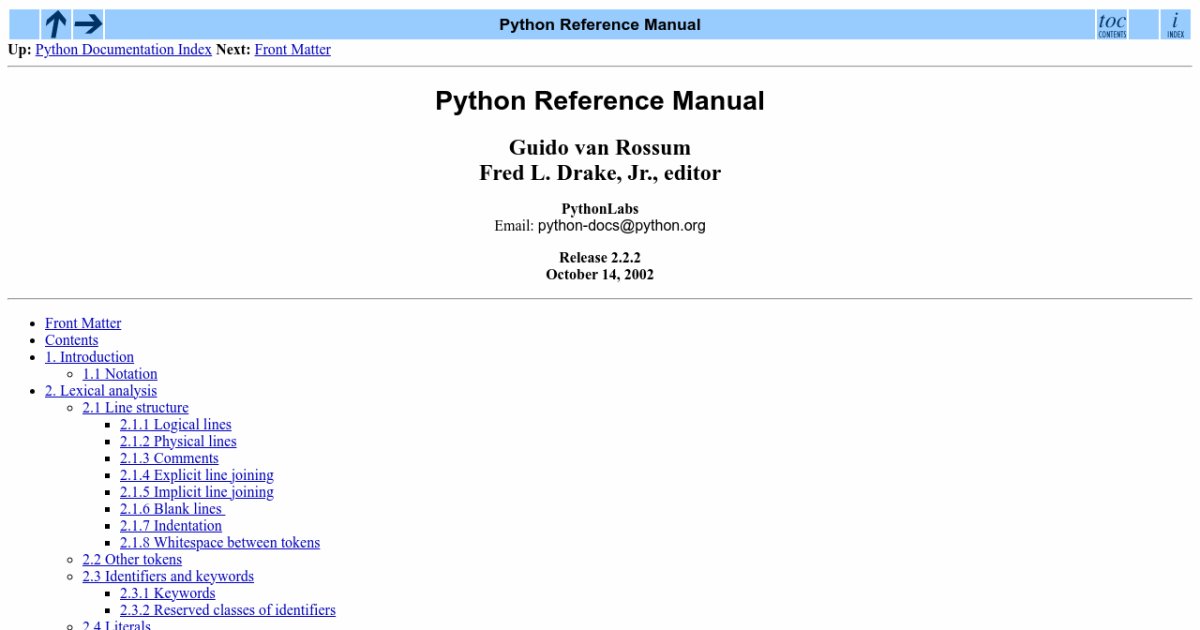Open 2.1.7 Indentation subsection
The height and width of the screenshot is (630, 1200).
tap(171, 526)
